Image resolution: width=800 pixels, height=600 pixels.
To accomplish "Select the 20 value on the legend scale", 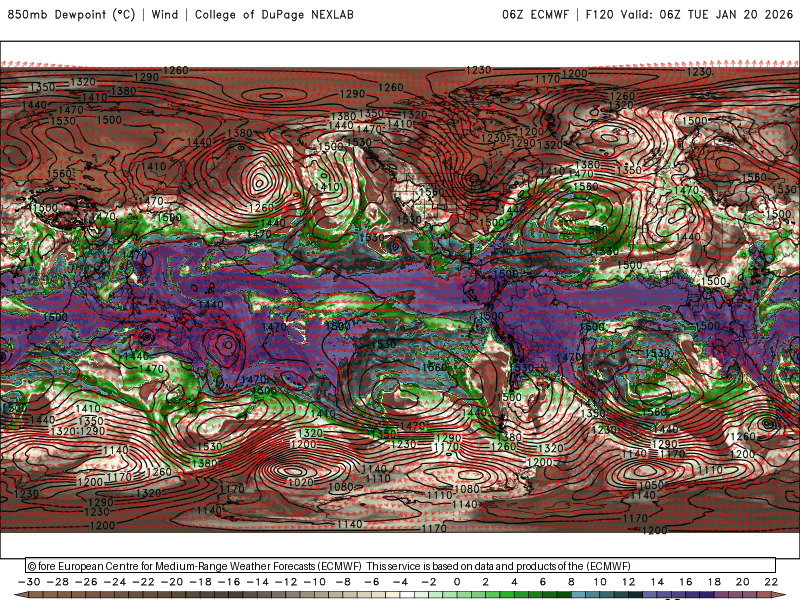I will click(743, 582).
